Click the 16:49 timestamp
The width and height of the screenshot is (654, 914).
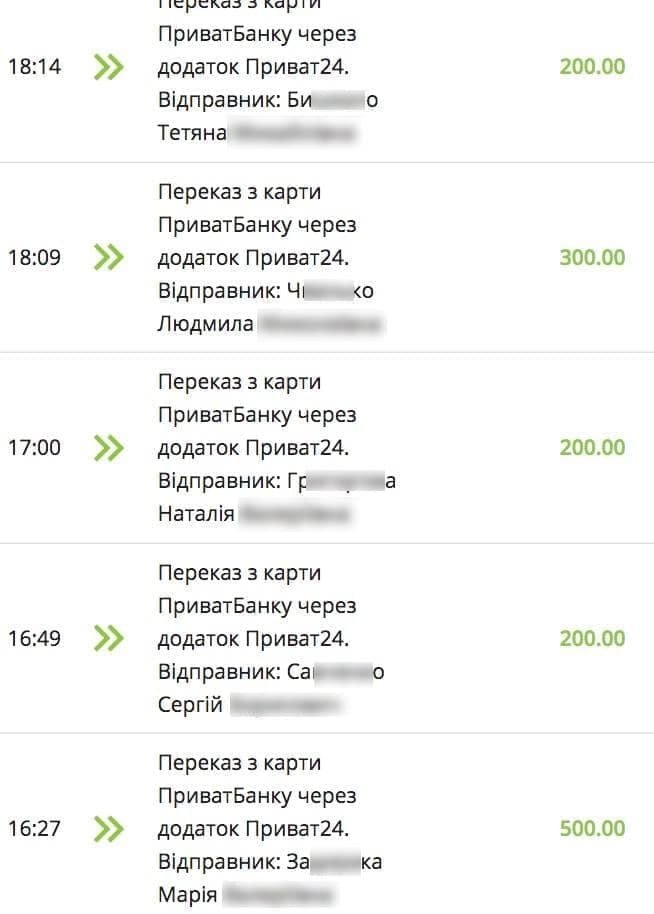34,638
